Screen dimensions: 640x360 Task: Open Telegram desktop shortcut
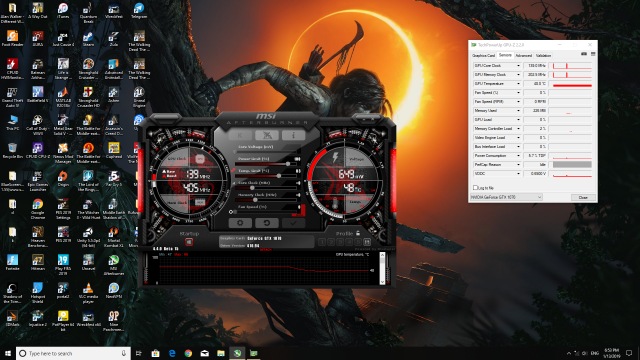pyautogui.click(x=139, y=11)
